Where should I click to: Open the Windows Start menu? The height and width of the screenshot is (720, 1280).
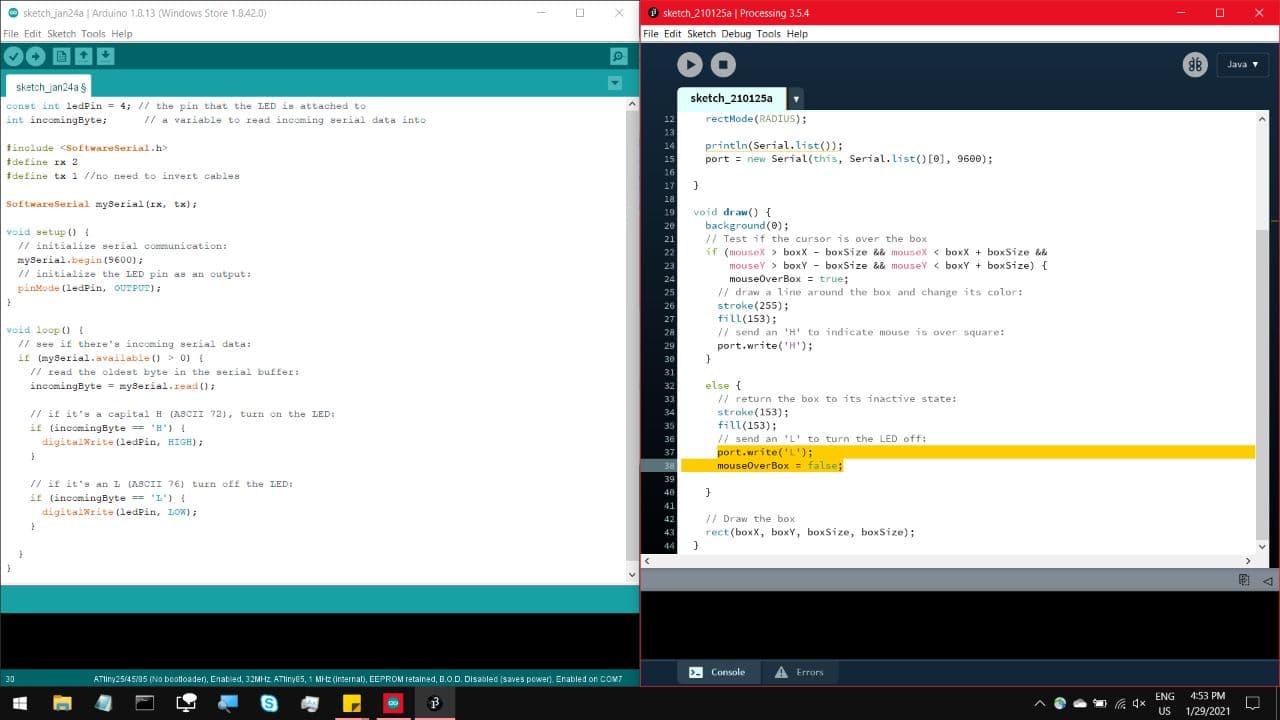click(19, 703)
